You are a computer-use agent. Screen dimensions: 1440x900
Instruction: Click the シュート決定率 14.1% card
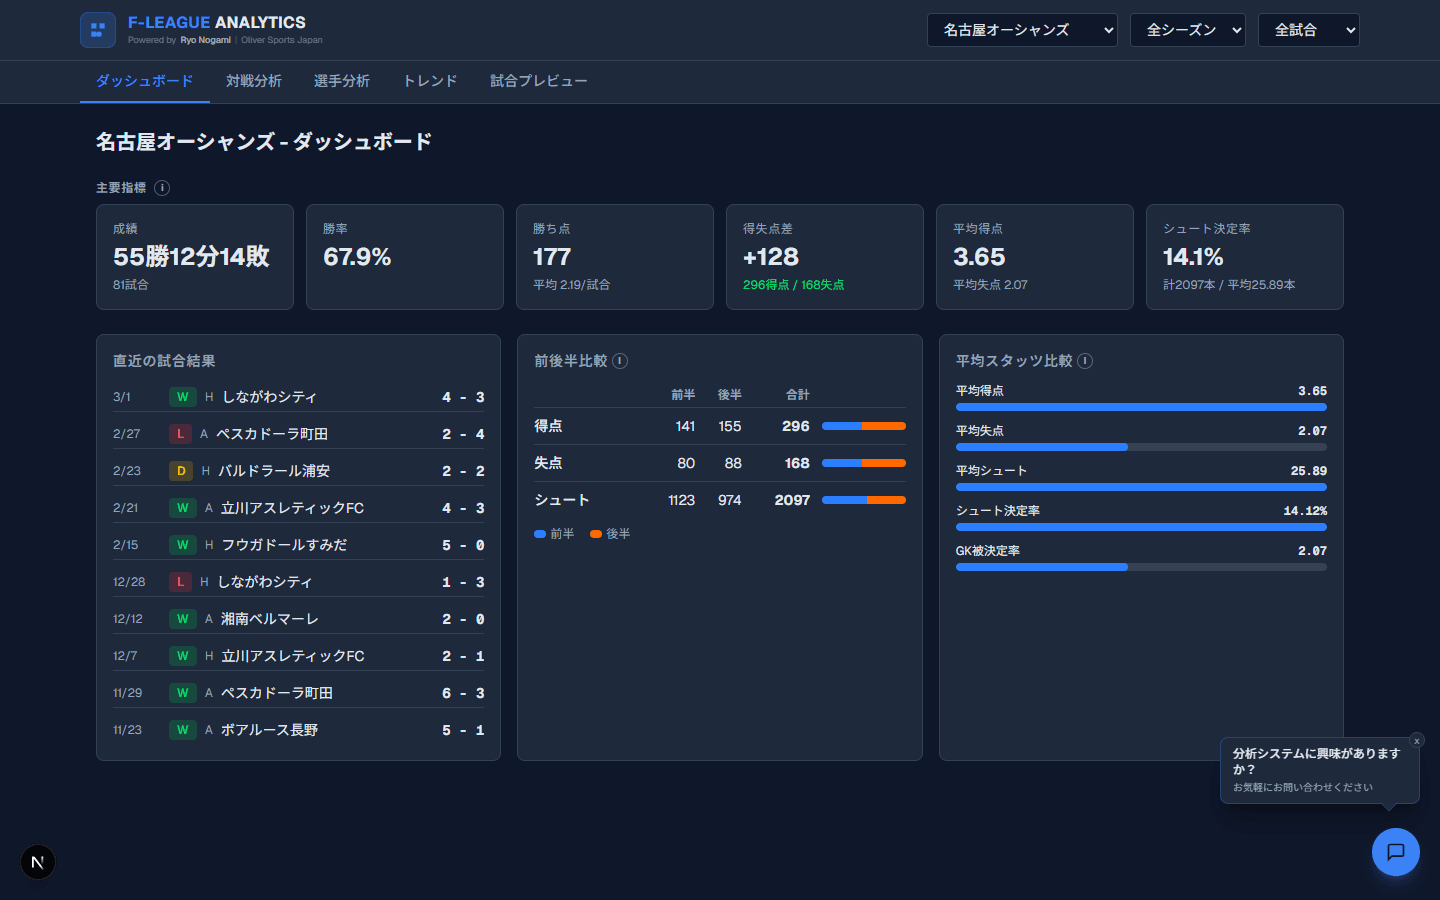pos(1245,257)
